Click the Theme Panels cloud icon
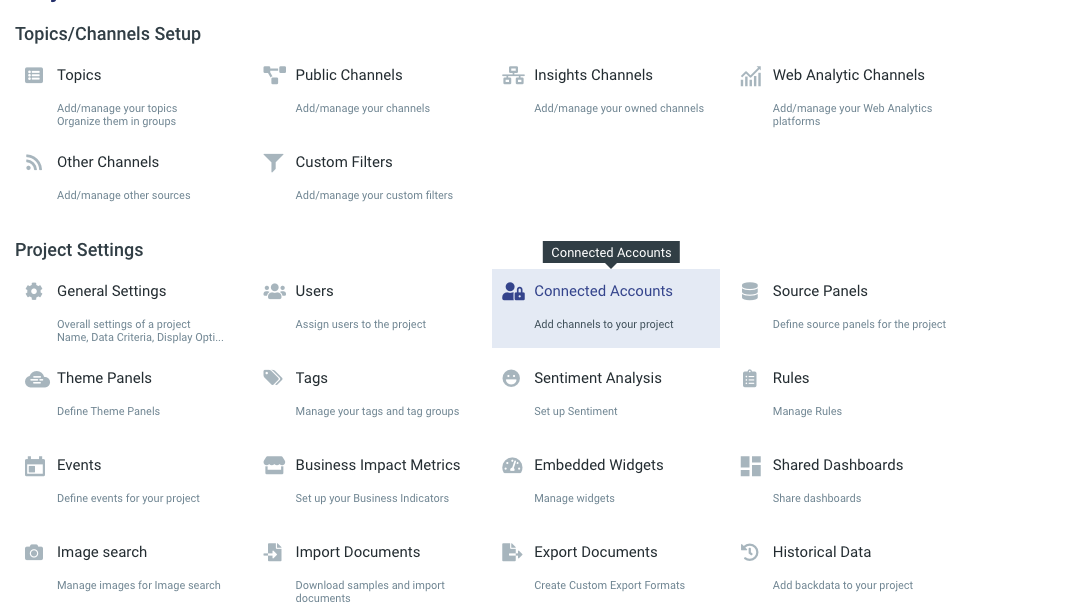Image resolution: width=1074 pixels, height=615 pixels. (x=37, y=379)
